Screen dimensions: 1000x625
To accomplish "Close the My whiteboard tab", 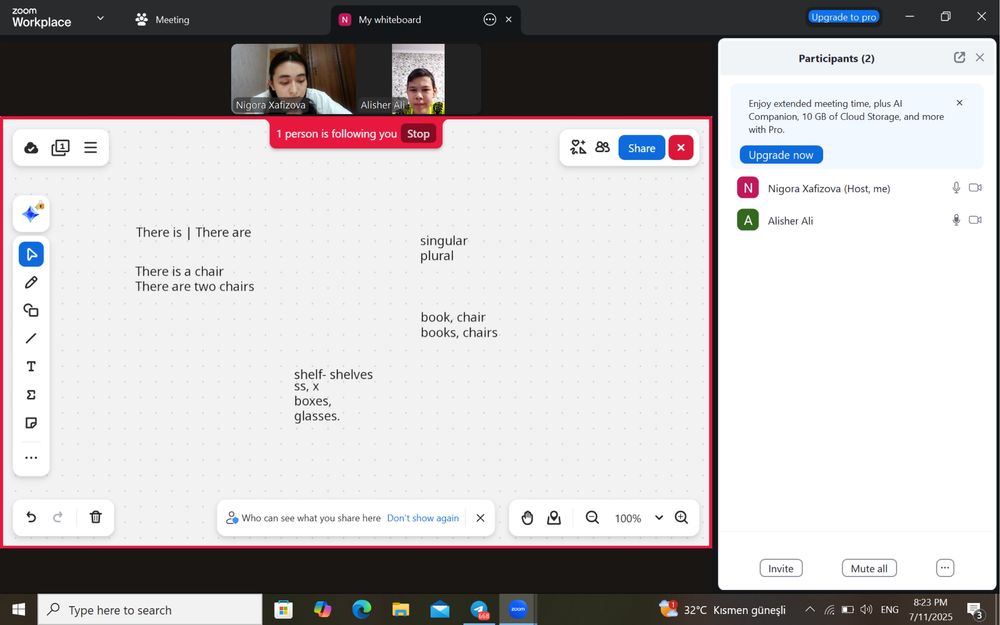I will 508,20.
